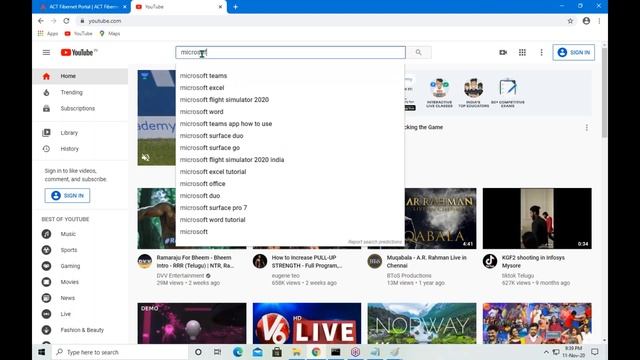Select the suggestion 'microsoft excel tutorial'
Screen dimensions: 640x360
tap(290, 172)
